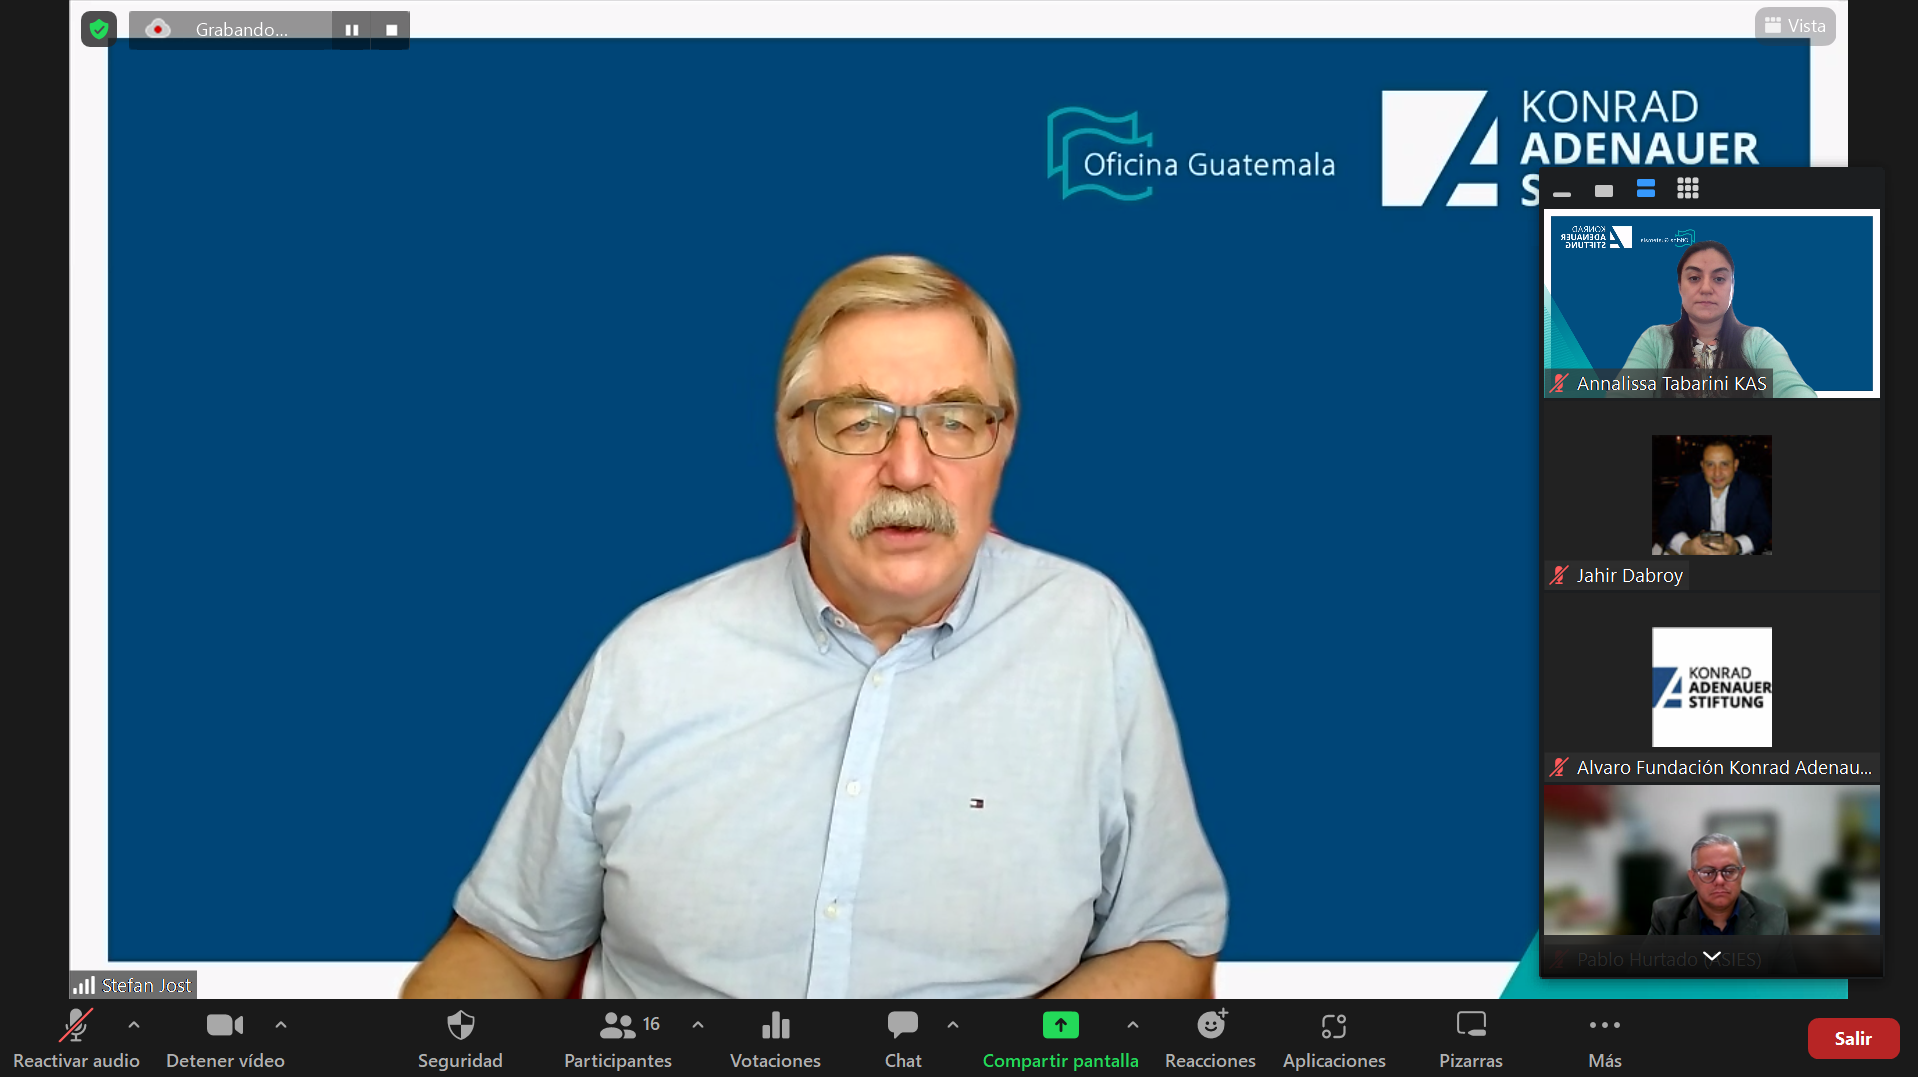Expand more participants chevron in thumbnail strip
This screenshot has height=1077, width=1918.
tap(1711, 956)
